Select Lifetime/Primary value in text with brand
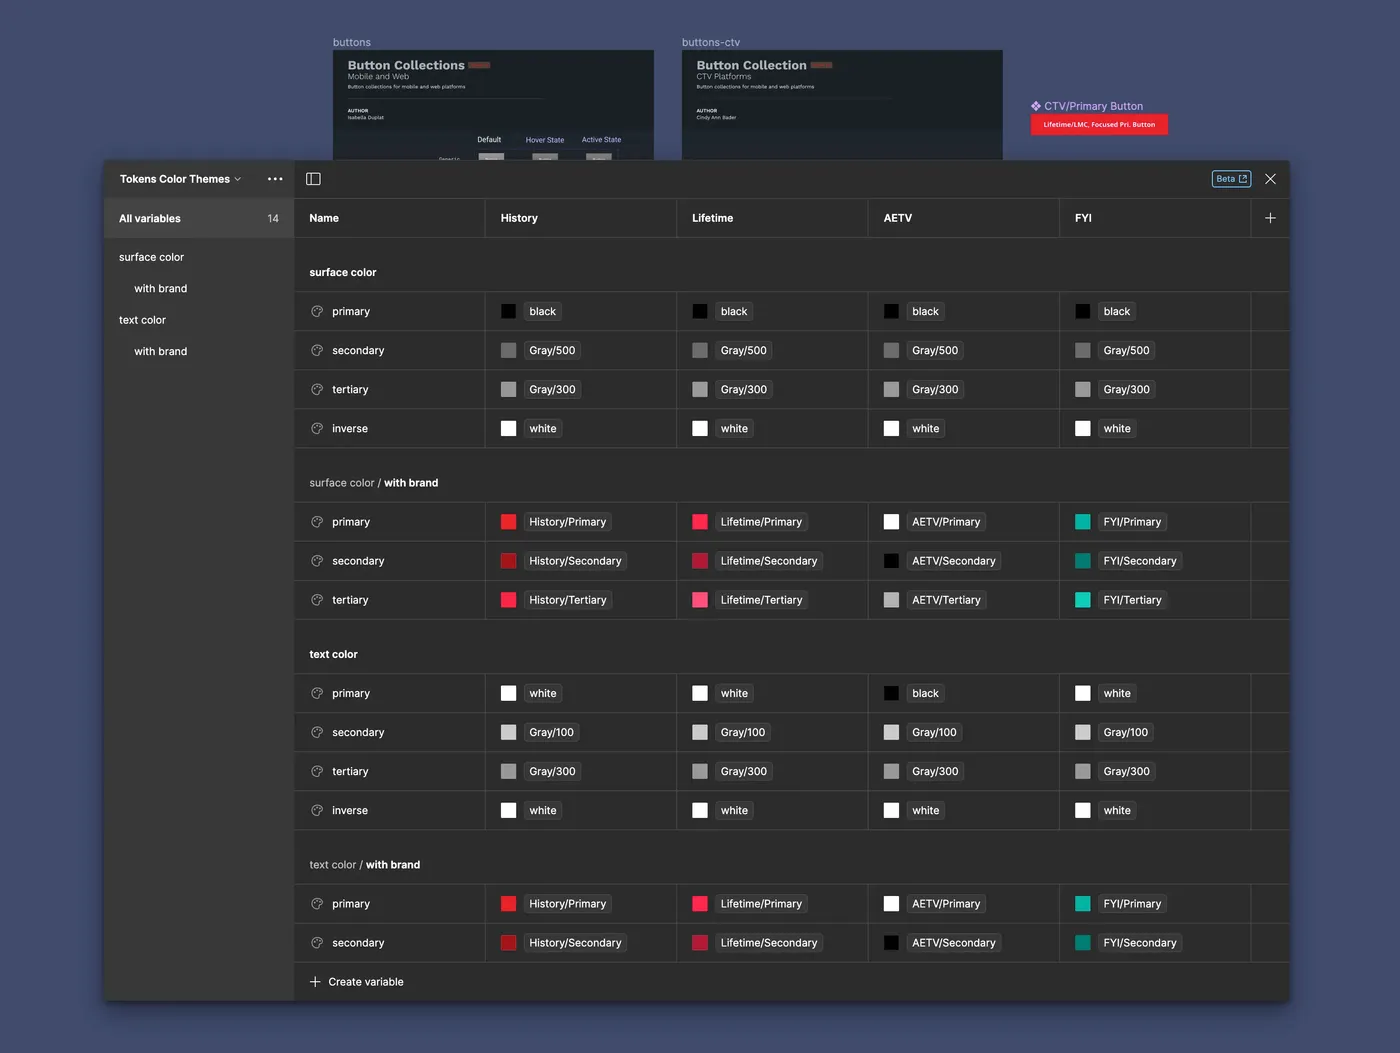The image size is (1400, 1053). click(762, 904)
